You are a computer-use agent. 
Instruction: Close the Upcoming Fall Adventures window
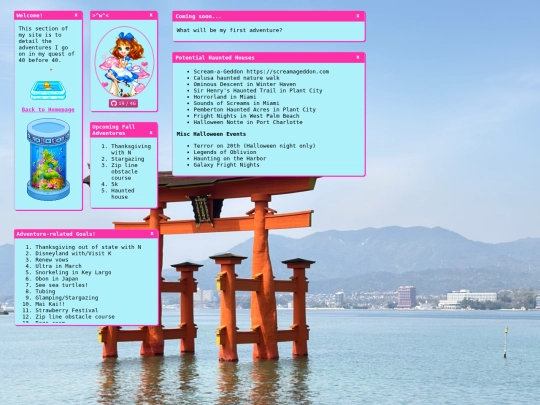pos(151,133)
